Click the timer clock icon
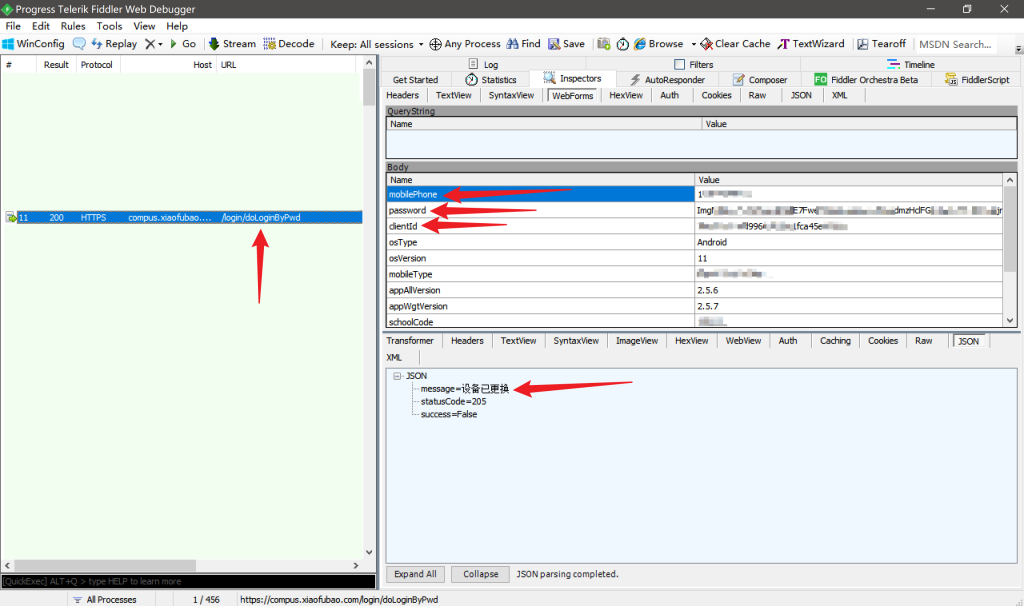The width and height of the screenshot is (1024, 606). point(622,44)
